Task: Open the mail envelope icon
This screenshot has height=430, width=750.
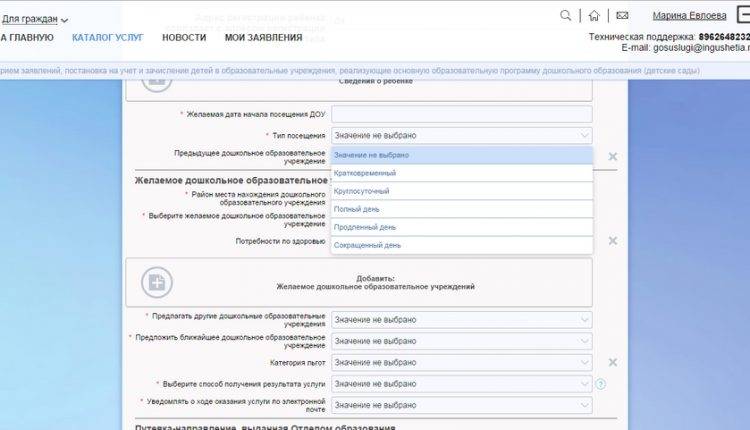Action: (622, 16)
